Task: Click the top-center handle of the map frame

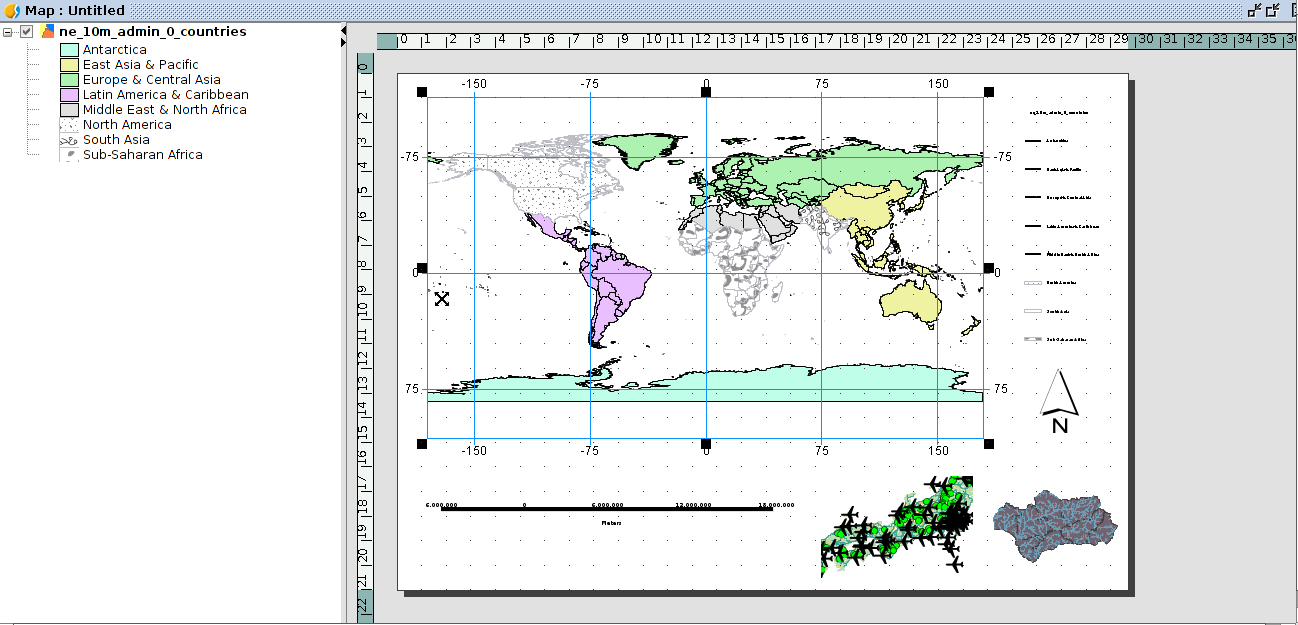Action: pyautogui.click(x=706, y=92)
